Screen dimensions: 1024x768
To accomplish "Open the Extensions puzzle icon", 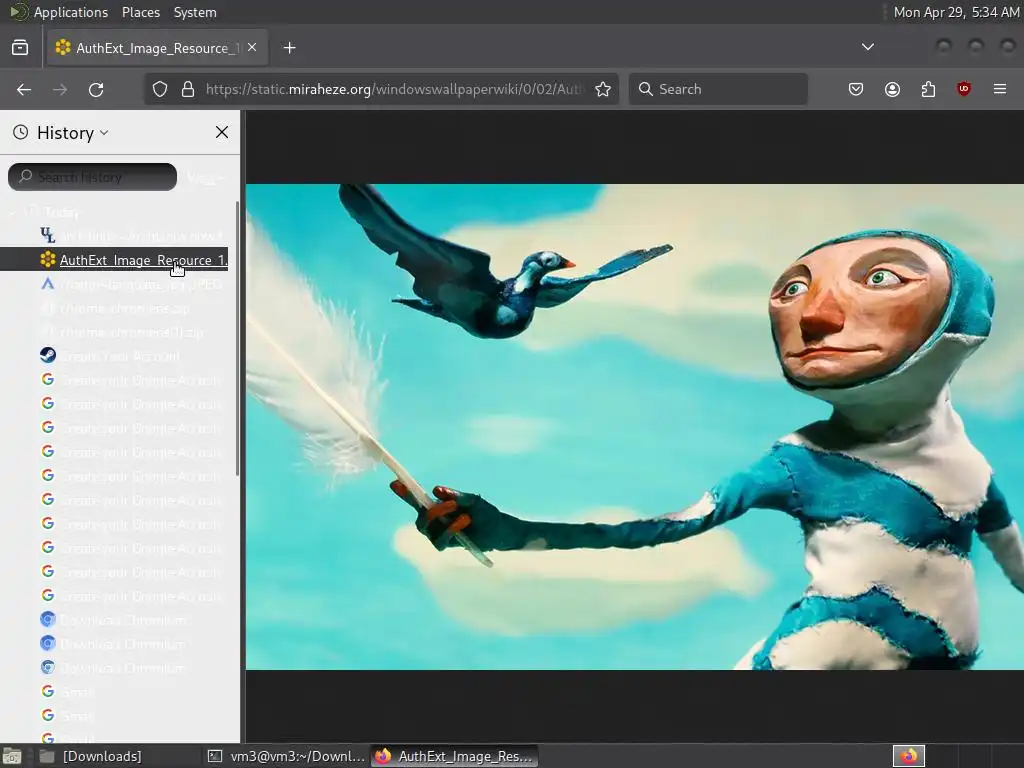I will (x=928, y=89).
